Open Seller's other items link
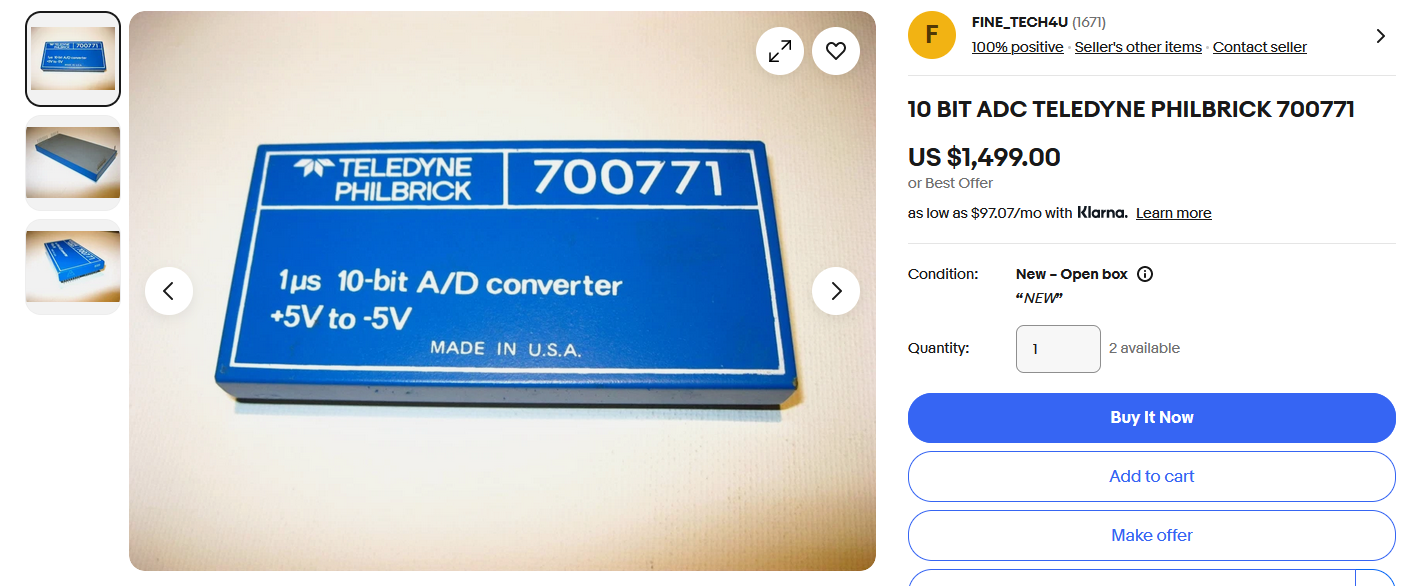This screenshot has width=1406, height=586. click(x=1138, y=47)
